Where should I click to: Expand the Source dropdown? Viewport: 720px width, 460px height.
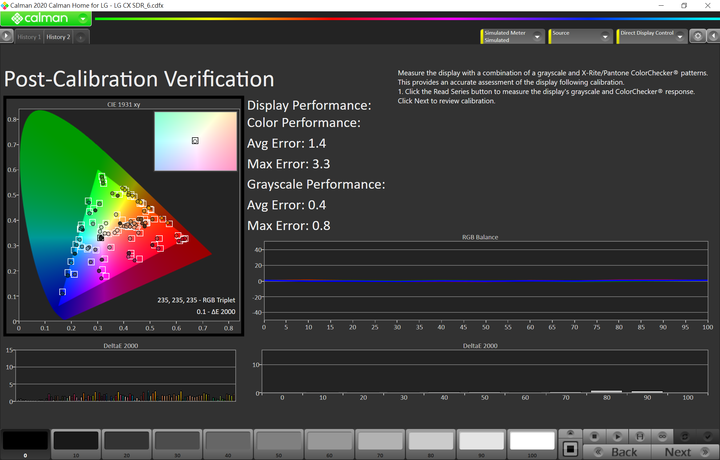click(x=605, y=37)
